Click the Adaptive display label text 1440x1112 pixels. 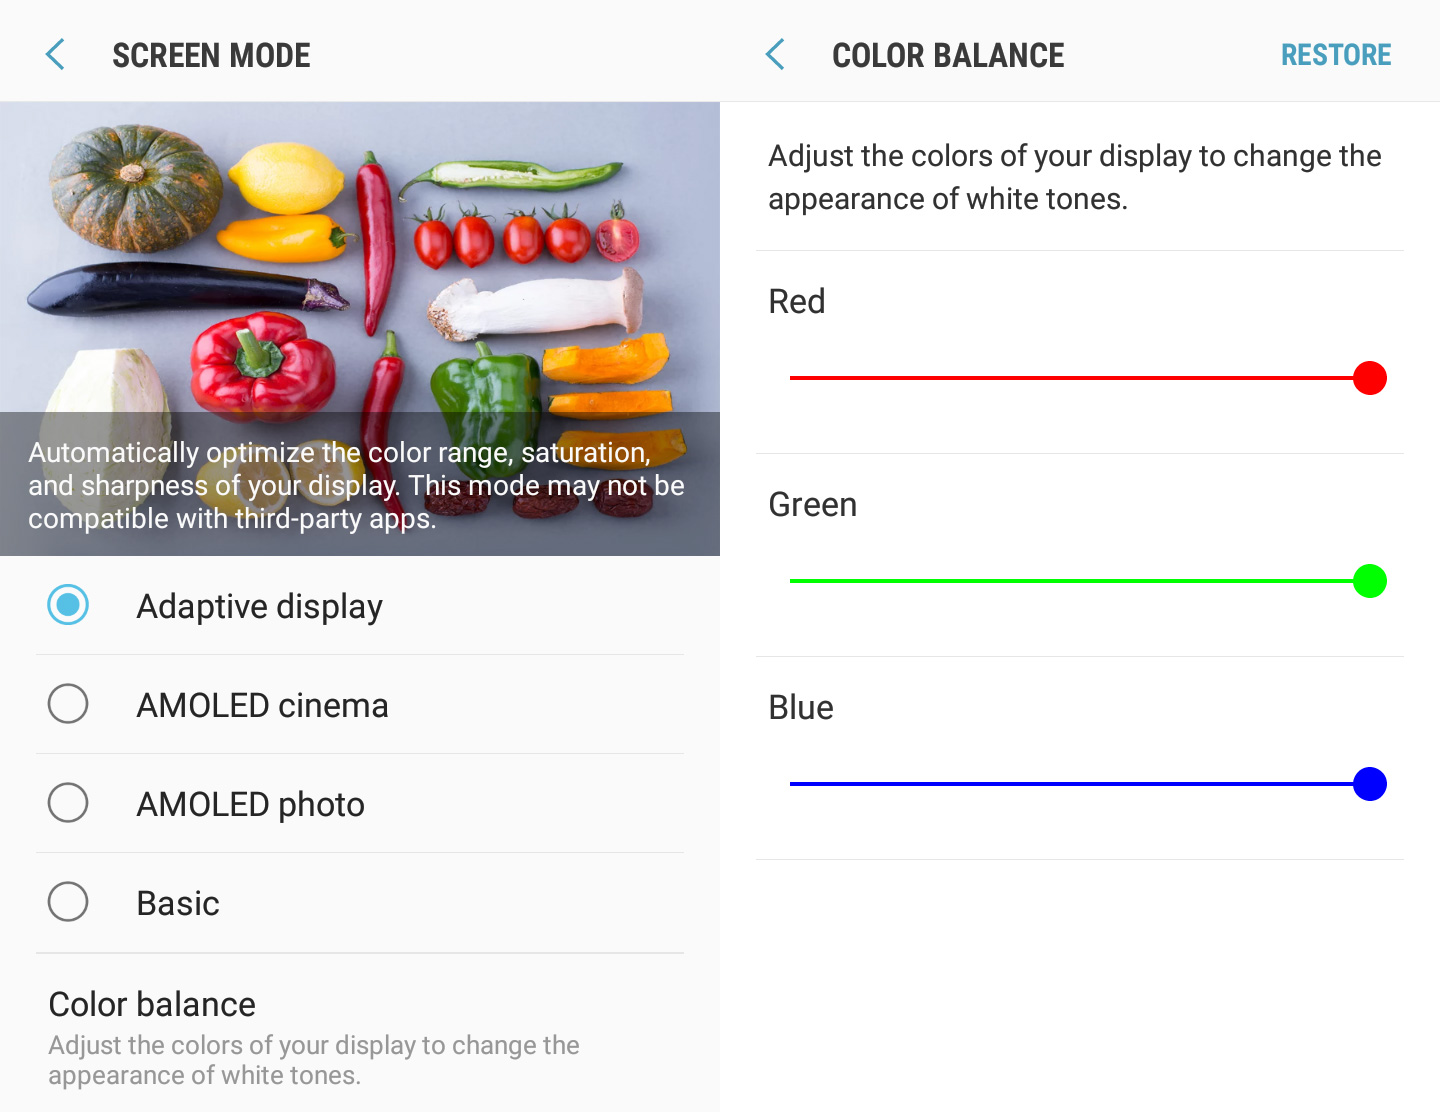259,605
